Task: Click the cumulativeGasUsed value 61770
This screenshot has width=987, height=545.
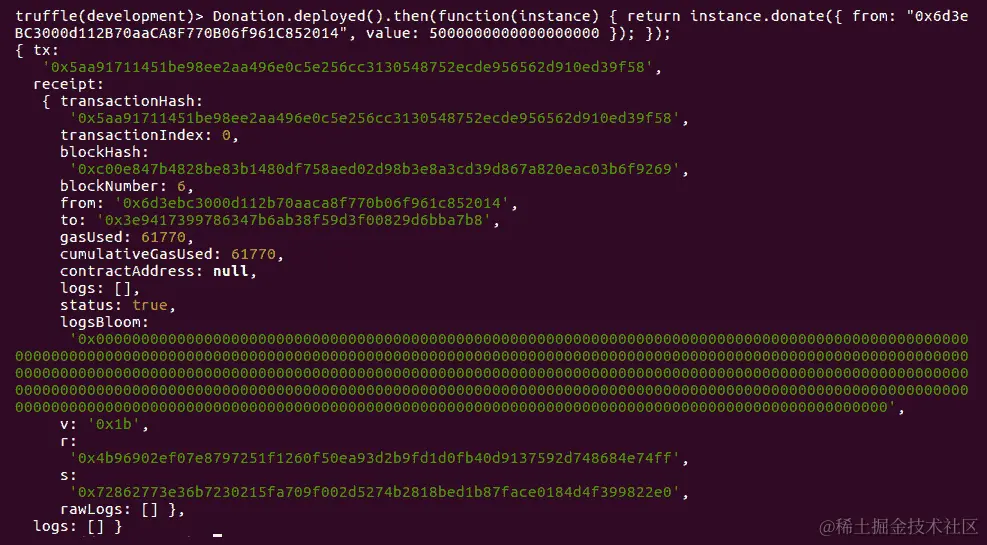Action: point(254,254)
